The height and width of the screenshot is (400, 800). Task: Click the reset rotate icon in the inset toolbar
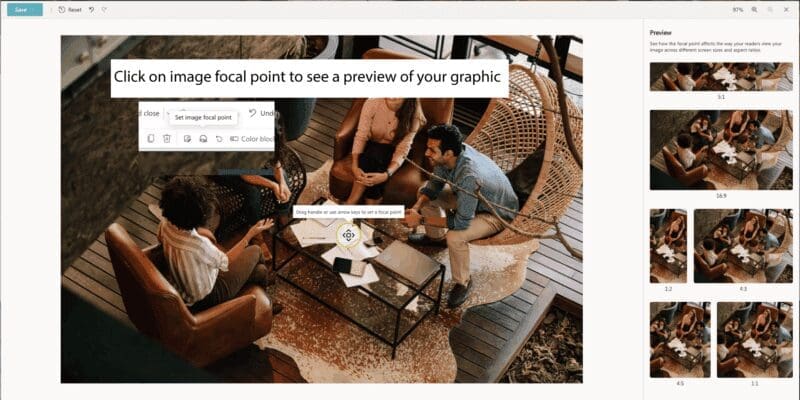coord(219,139)
